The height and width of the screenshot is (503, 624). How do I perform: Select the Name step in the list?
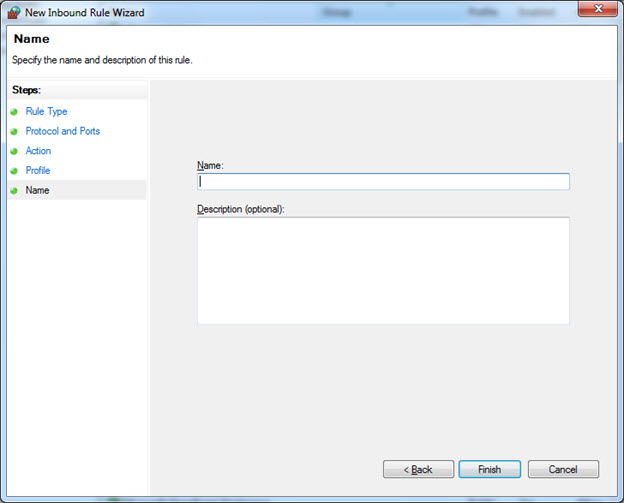77,190
